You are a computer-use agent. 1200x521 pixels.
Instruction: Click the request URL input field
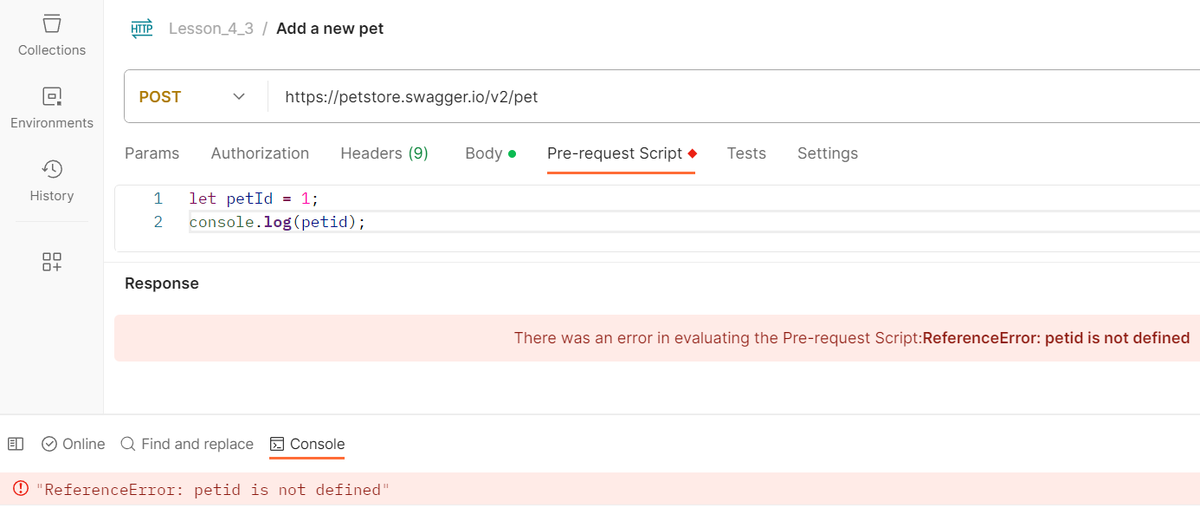click(700, 97)
